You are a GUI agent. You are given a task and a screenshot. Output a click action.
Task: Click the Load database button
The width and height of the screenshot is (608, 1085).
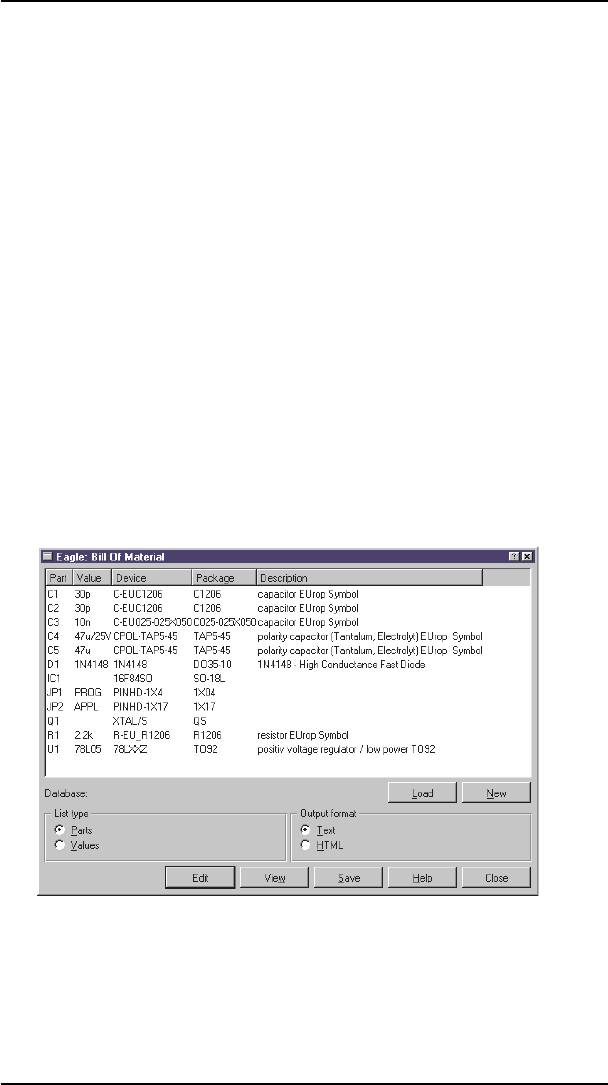pos(422,793)
